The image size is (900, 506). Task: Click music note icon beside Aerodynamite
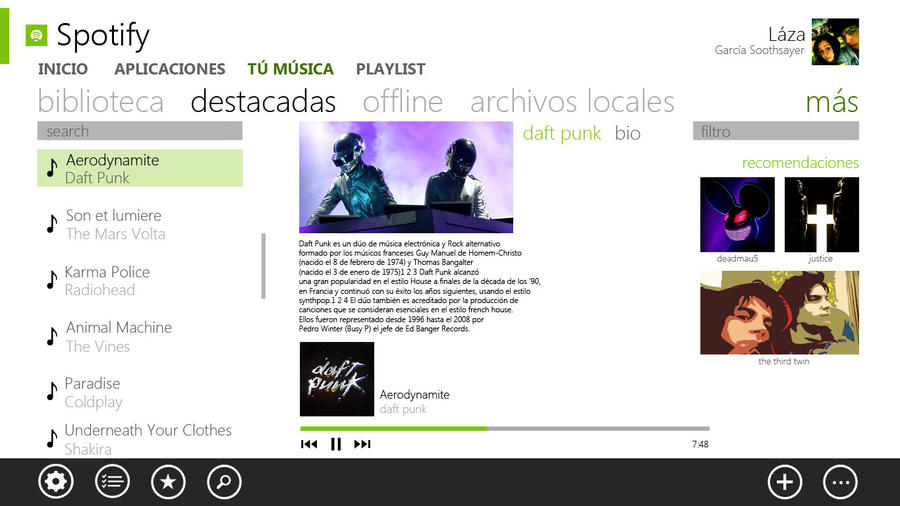(x=52, y=168)
